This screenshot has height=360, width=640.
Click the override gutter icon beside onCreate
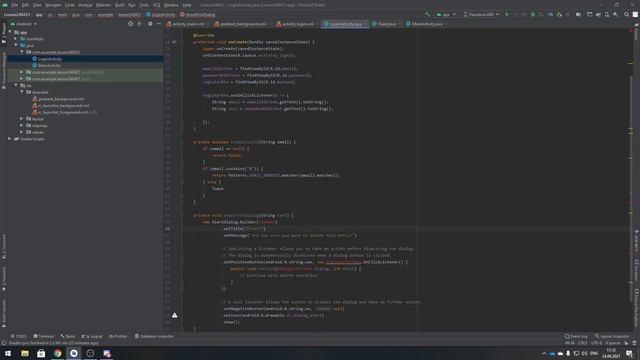(x=174, y=42)
